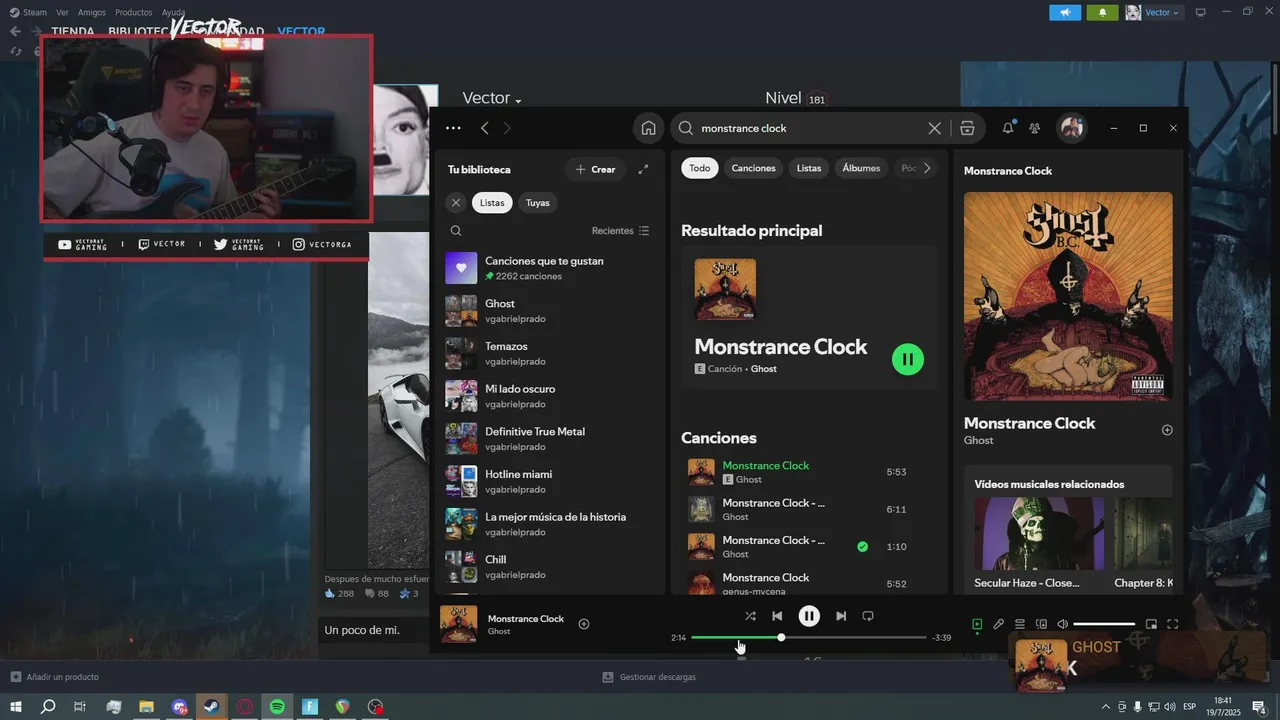Open Windows Start menu
1280x720 pixels.
tap(15, 706)
